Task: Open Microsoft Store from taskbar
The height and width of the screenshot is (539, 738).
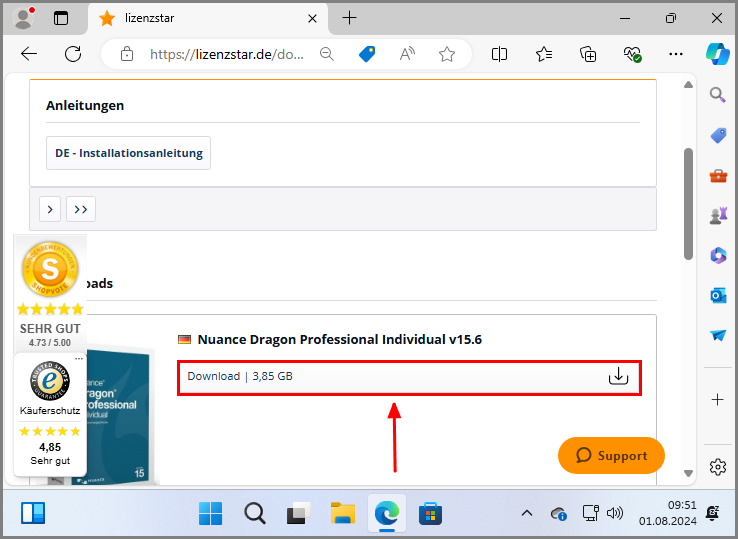Action: [431, 513]
